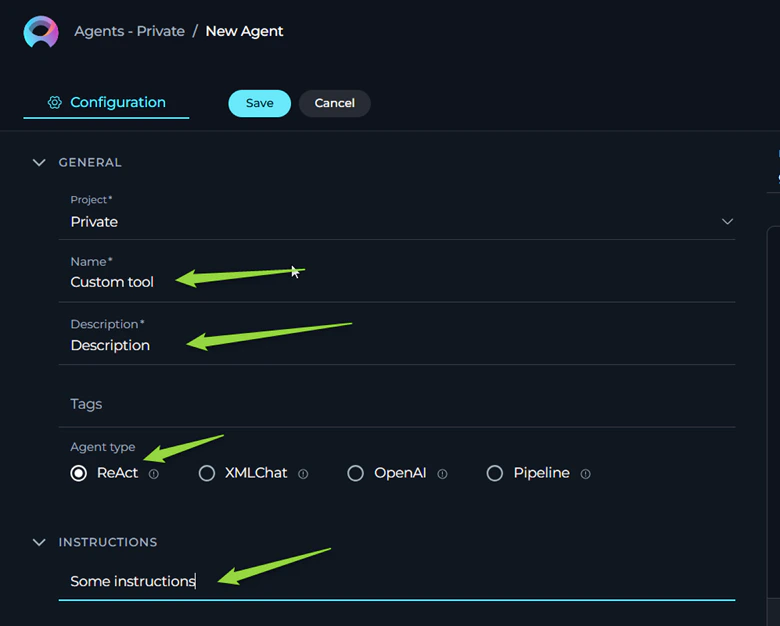
Task: Click the Private project value
Action: click(x=94, y=221)
